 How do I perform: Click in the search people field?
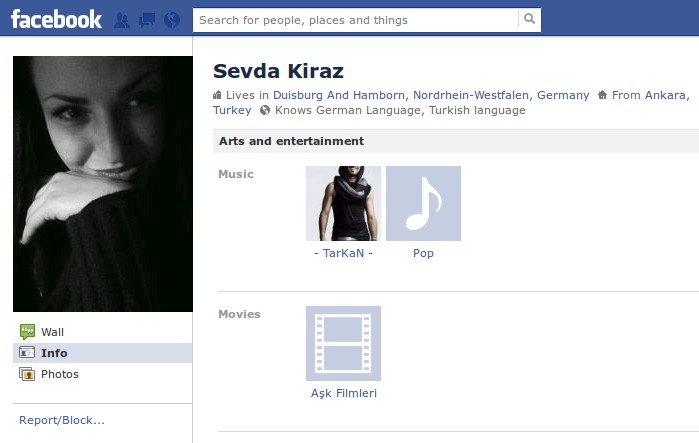[356, 20]
